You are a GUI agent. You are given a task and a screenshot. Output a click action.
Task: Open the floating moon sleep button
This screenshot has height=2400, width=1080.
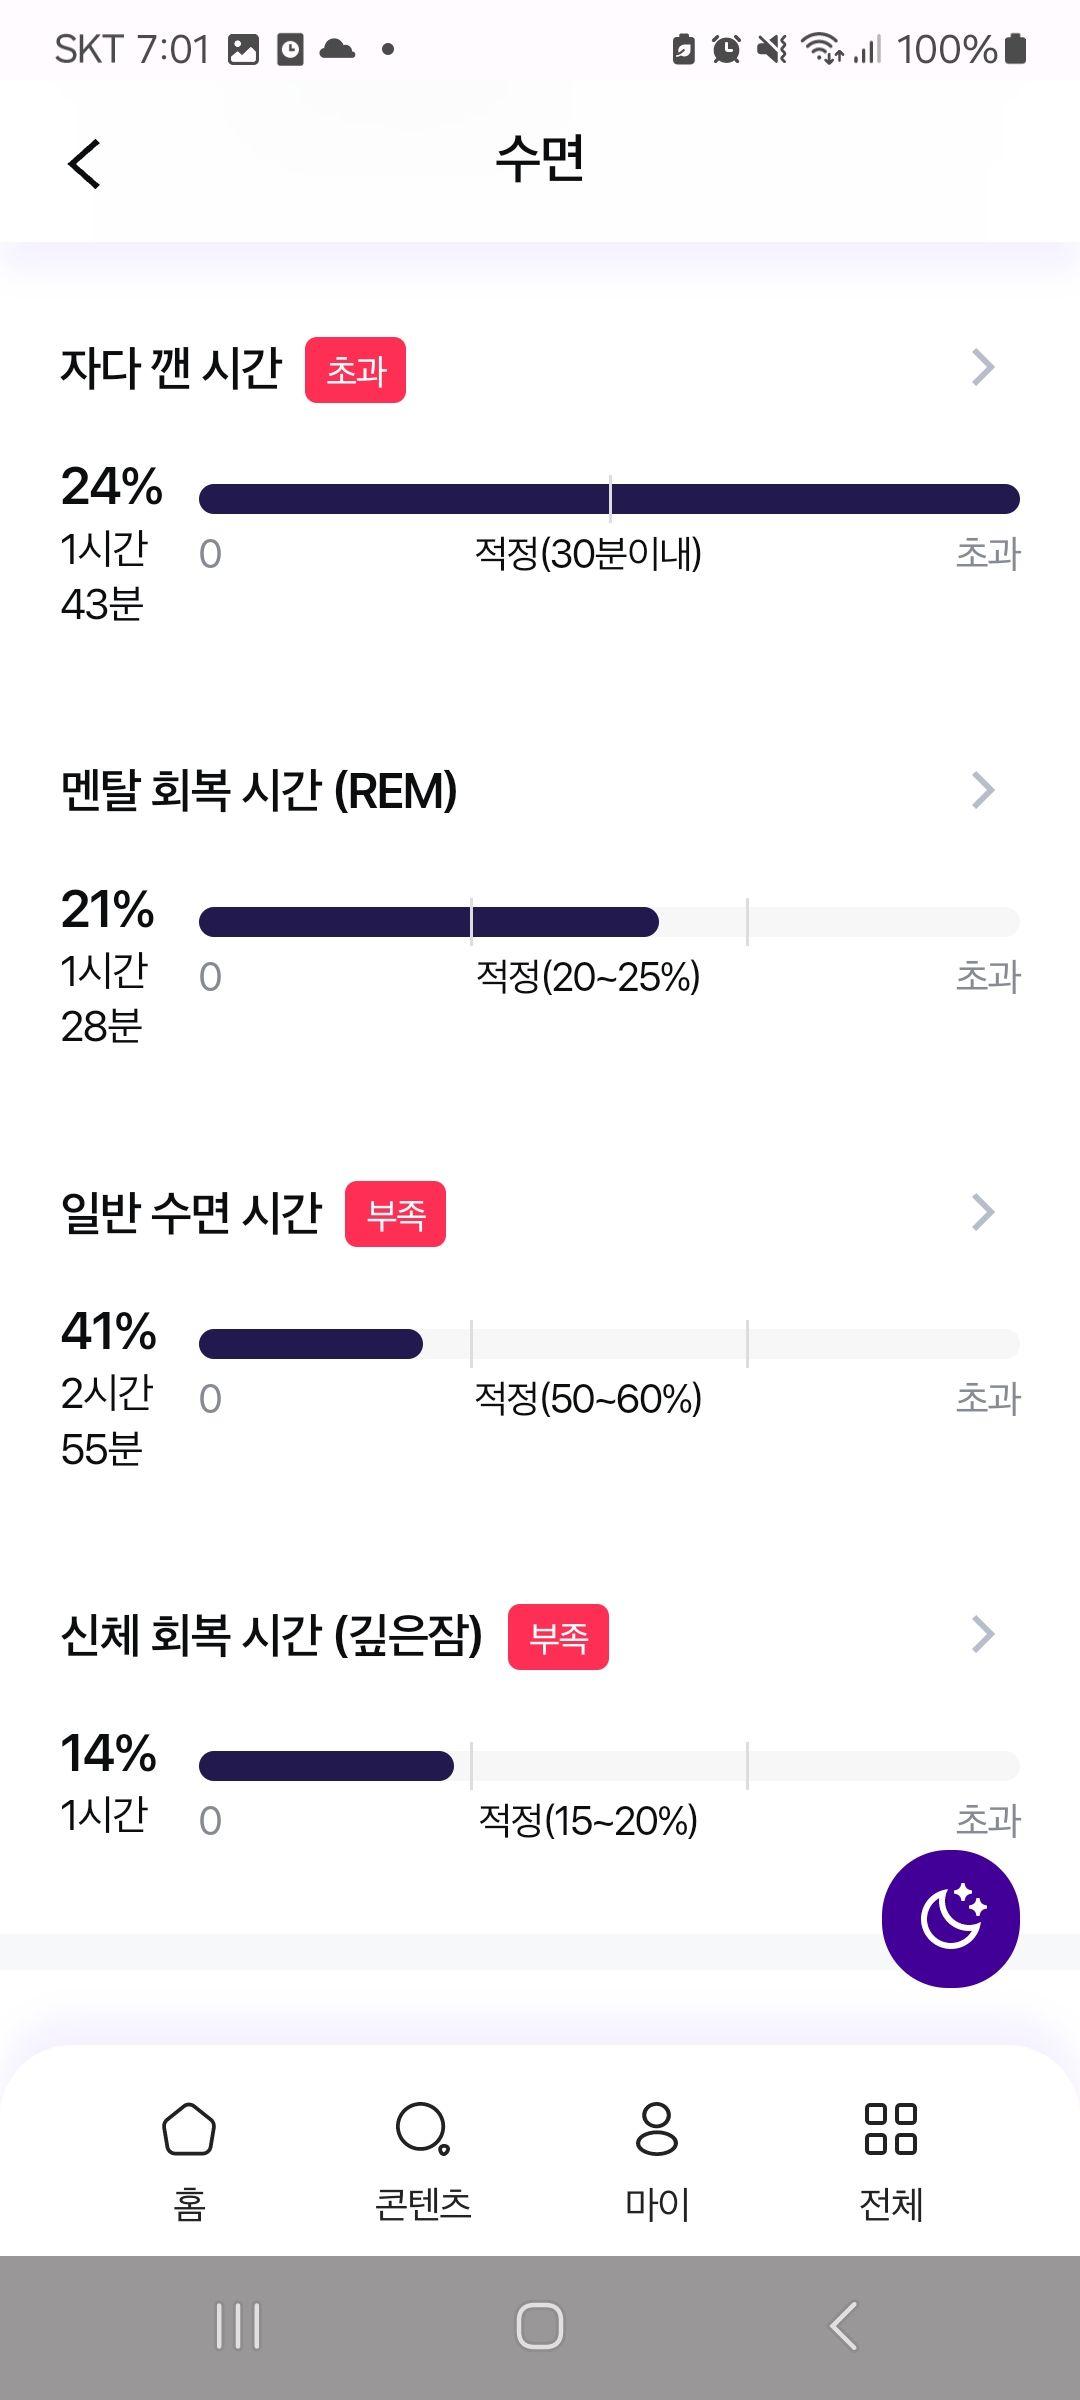[x=950, y=1918]
